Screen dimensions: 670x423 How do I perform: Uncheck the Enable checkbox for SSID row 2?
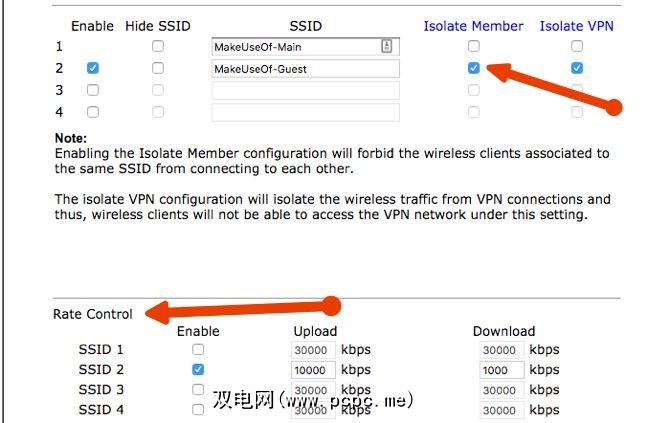point(93,69)
